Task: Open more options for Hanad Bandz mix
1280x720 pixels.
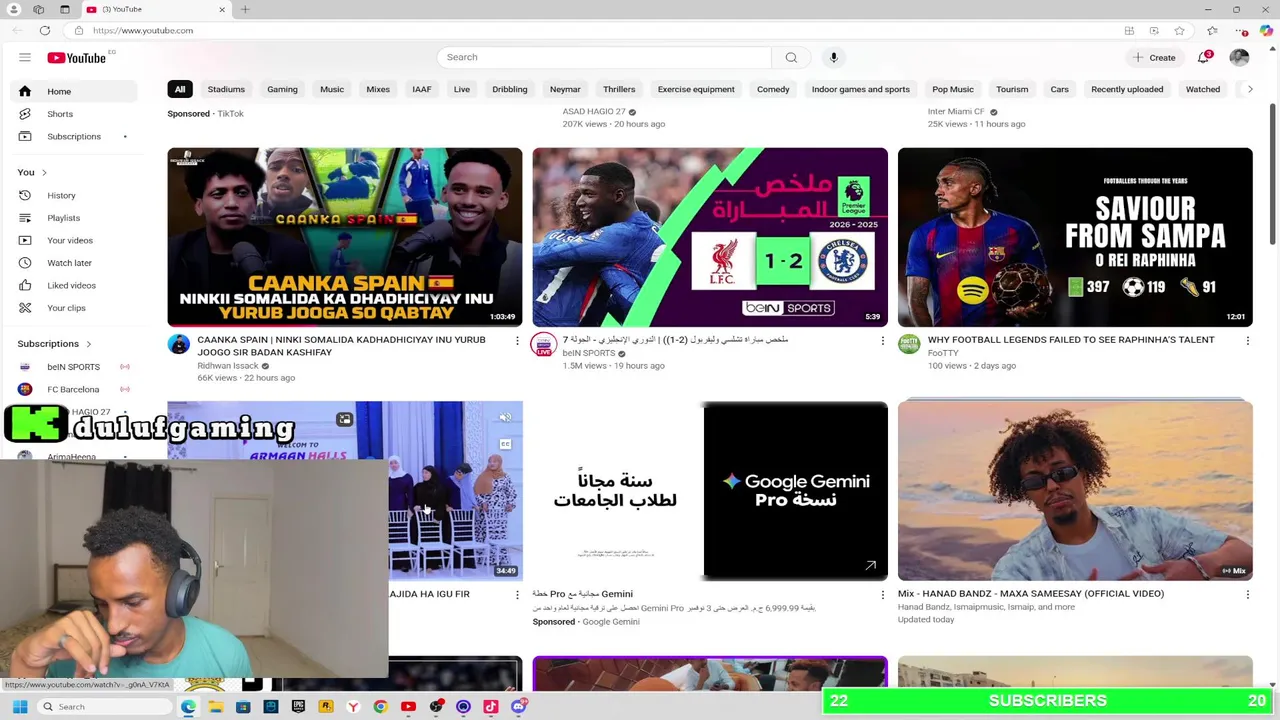Action: tap(1247, 595)
